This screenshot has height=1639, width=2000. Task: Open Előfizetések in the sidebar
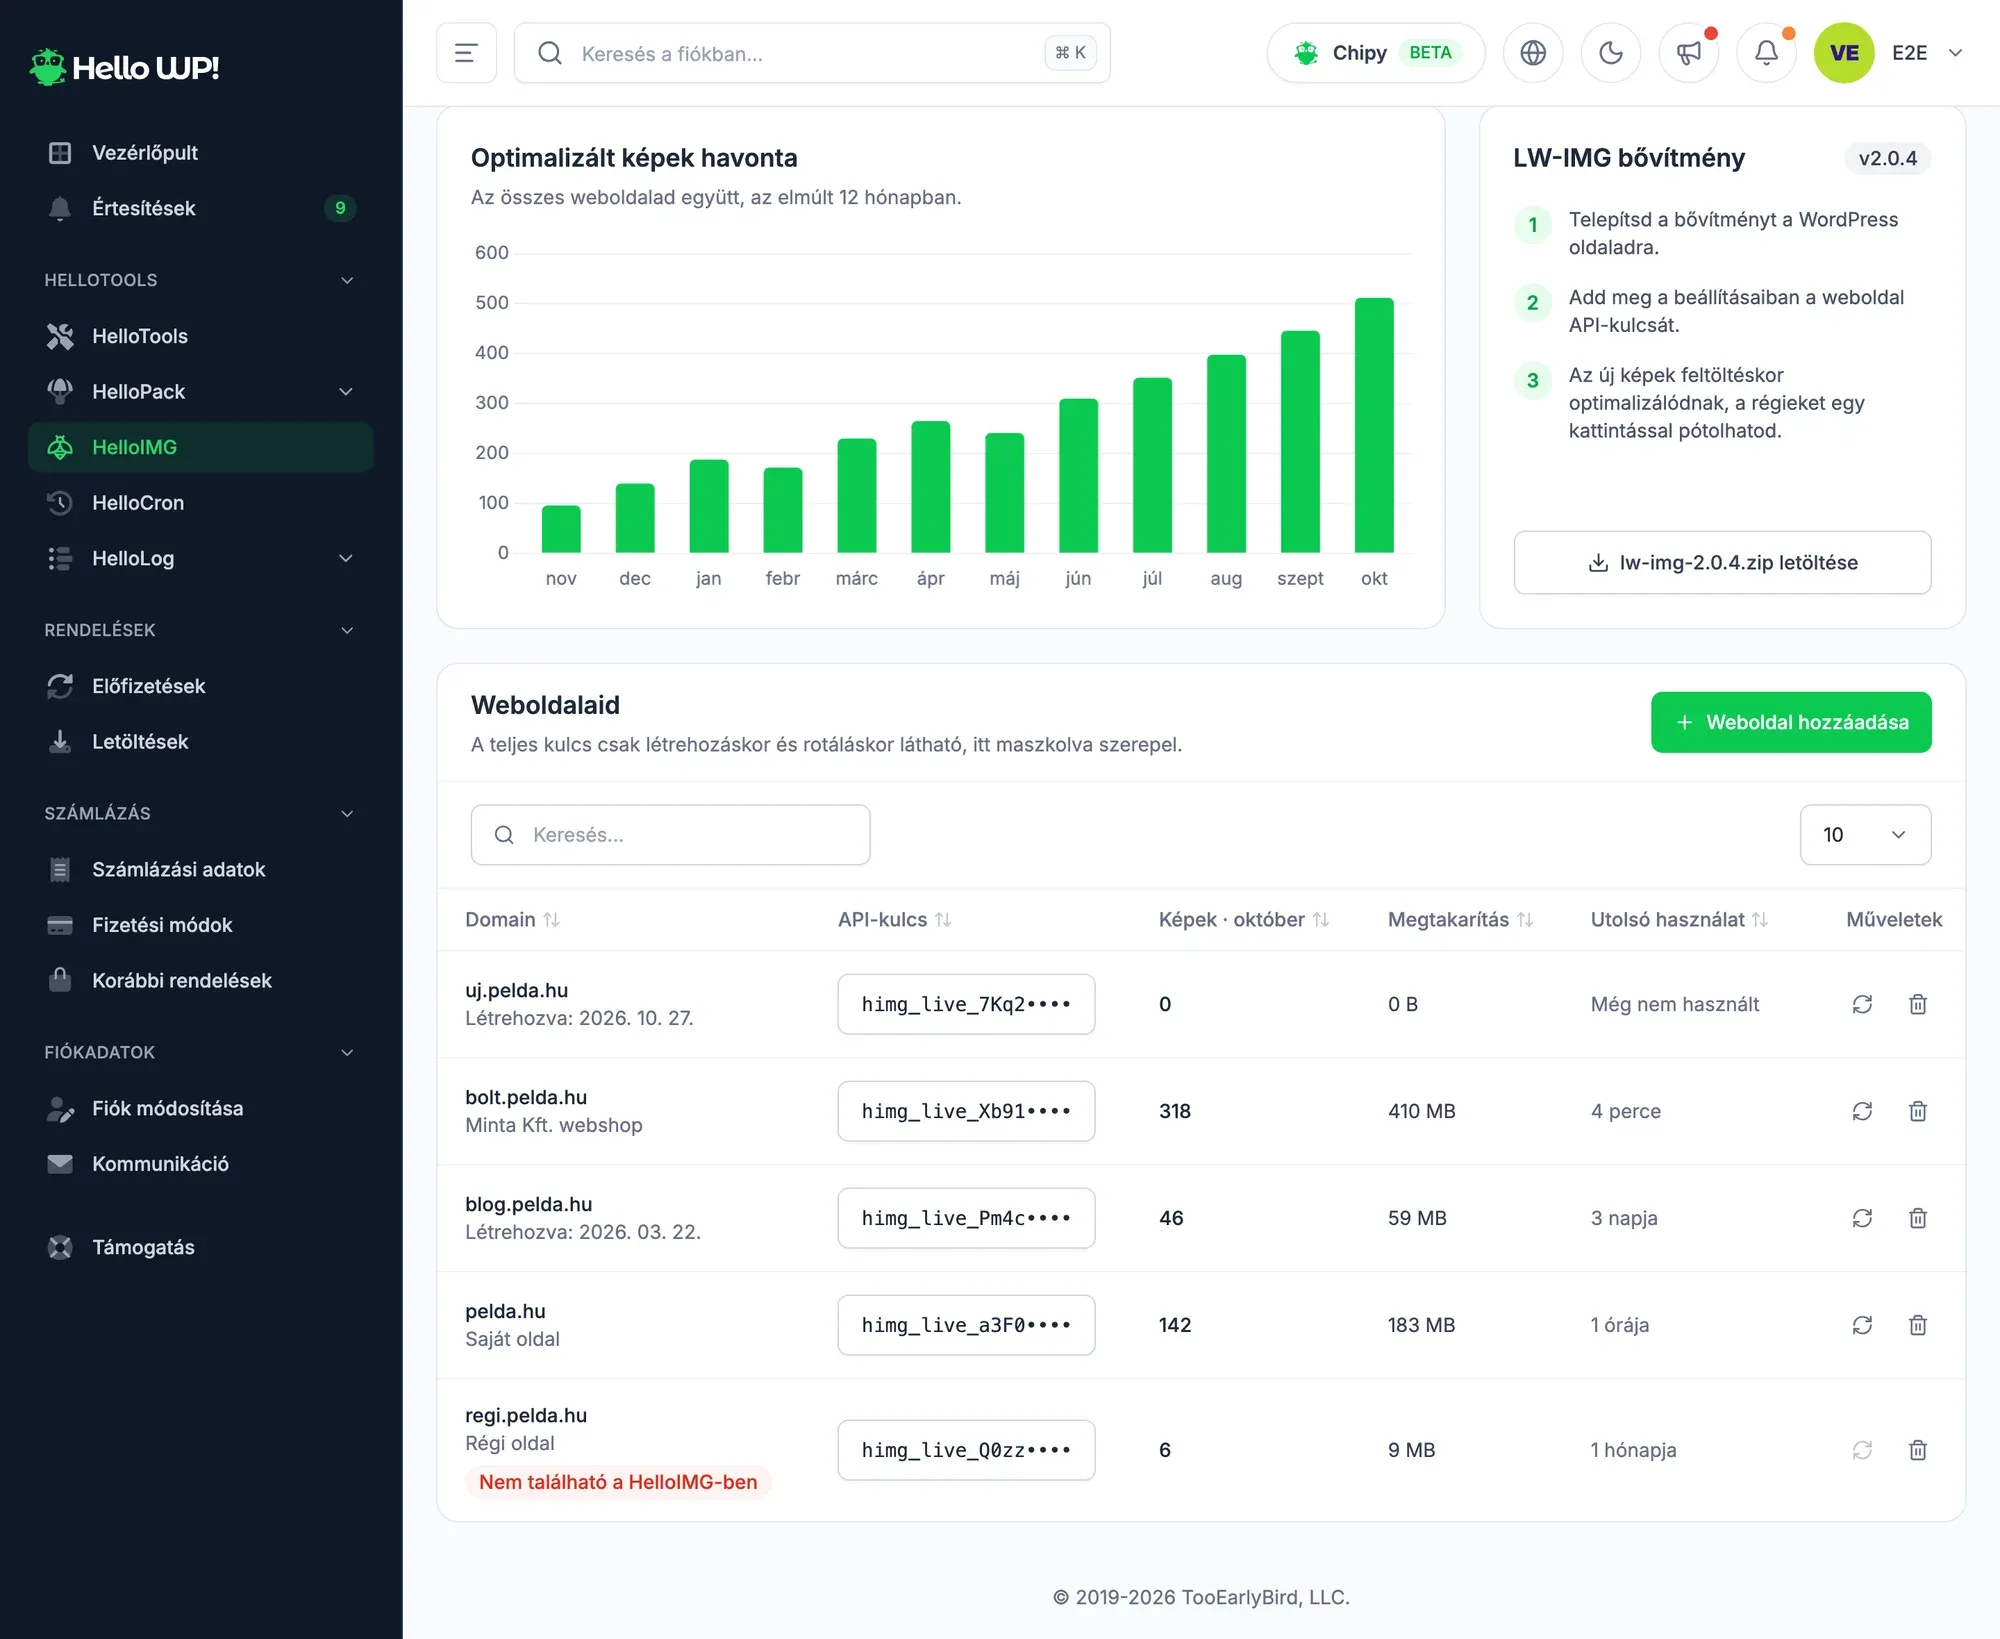(x=200, y=686)
